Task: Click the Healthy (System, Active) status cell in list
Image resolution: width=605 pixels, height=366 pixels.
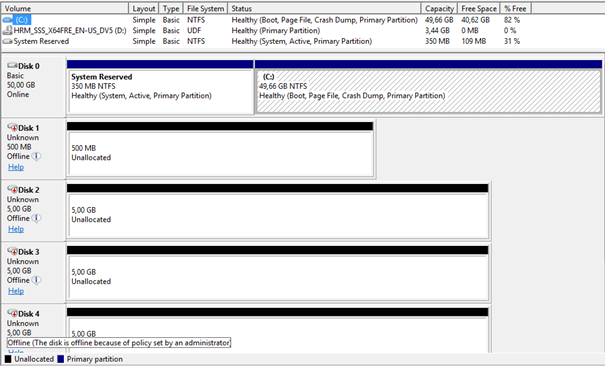Action: pyautogui.click(x=301, y=41)
